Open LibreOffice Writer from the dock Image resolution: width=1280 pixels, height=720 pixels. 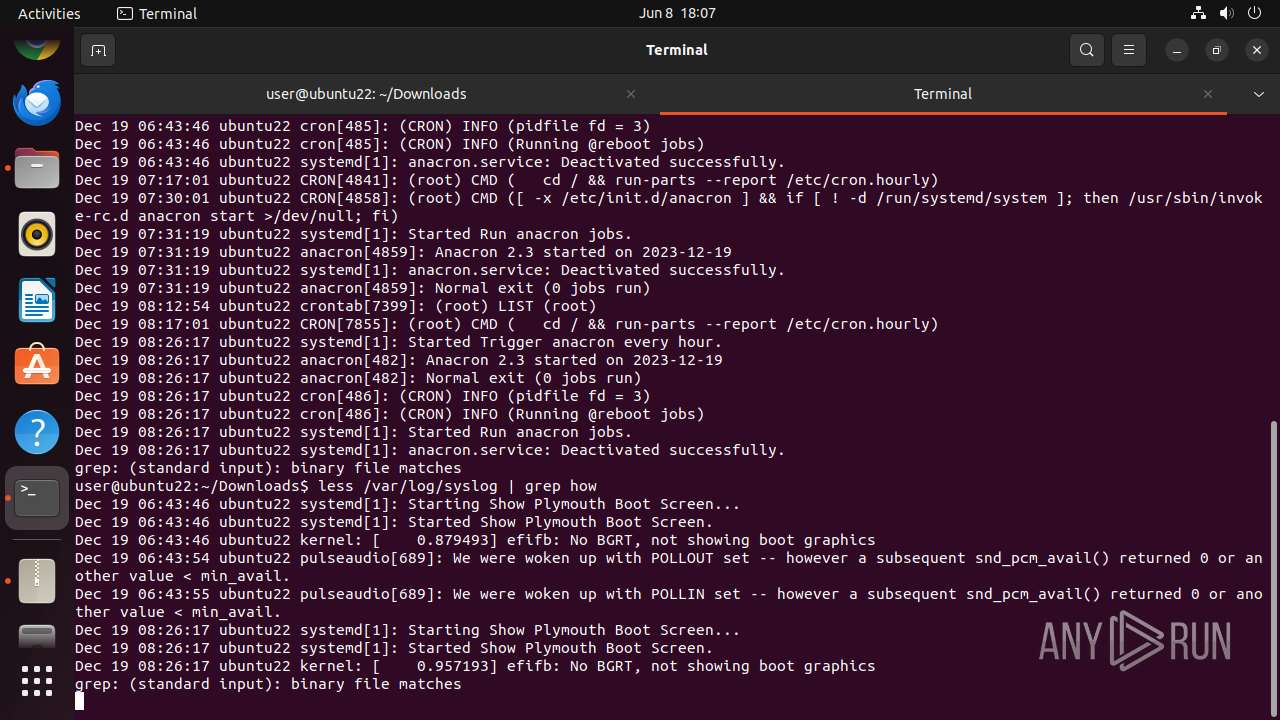pos(37,300)
